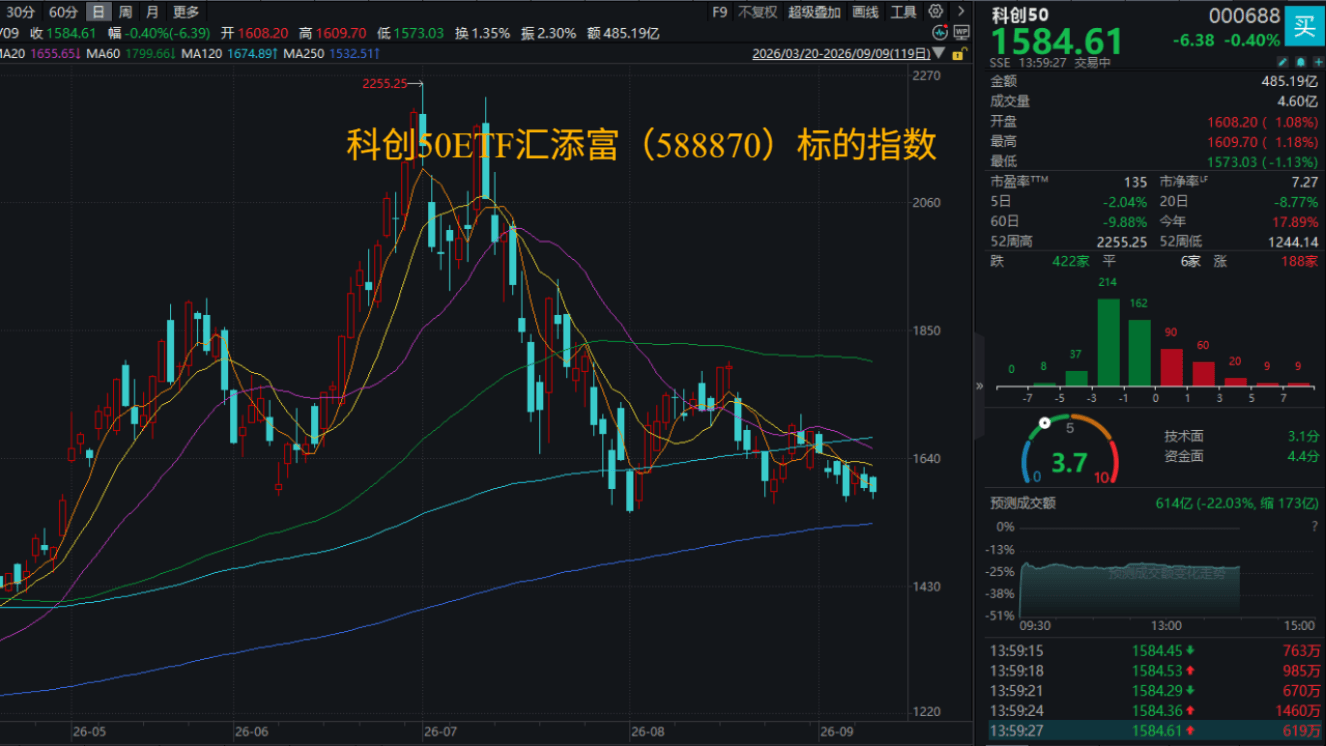Click the 26-05 date axis label
Image resolution: width=1326 pixels, height=746 pixels.
tap(88, 731)
